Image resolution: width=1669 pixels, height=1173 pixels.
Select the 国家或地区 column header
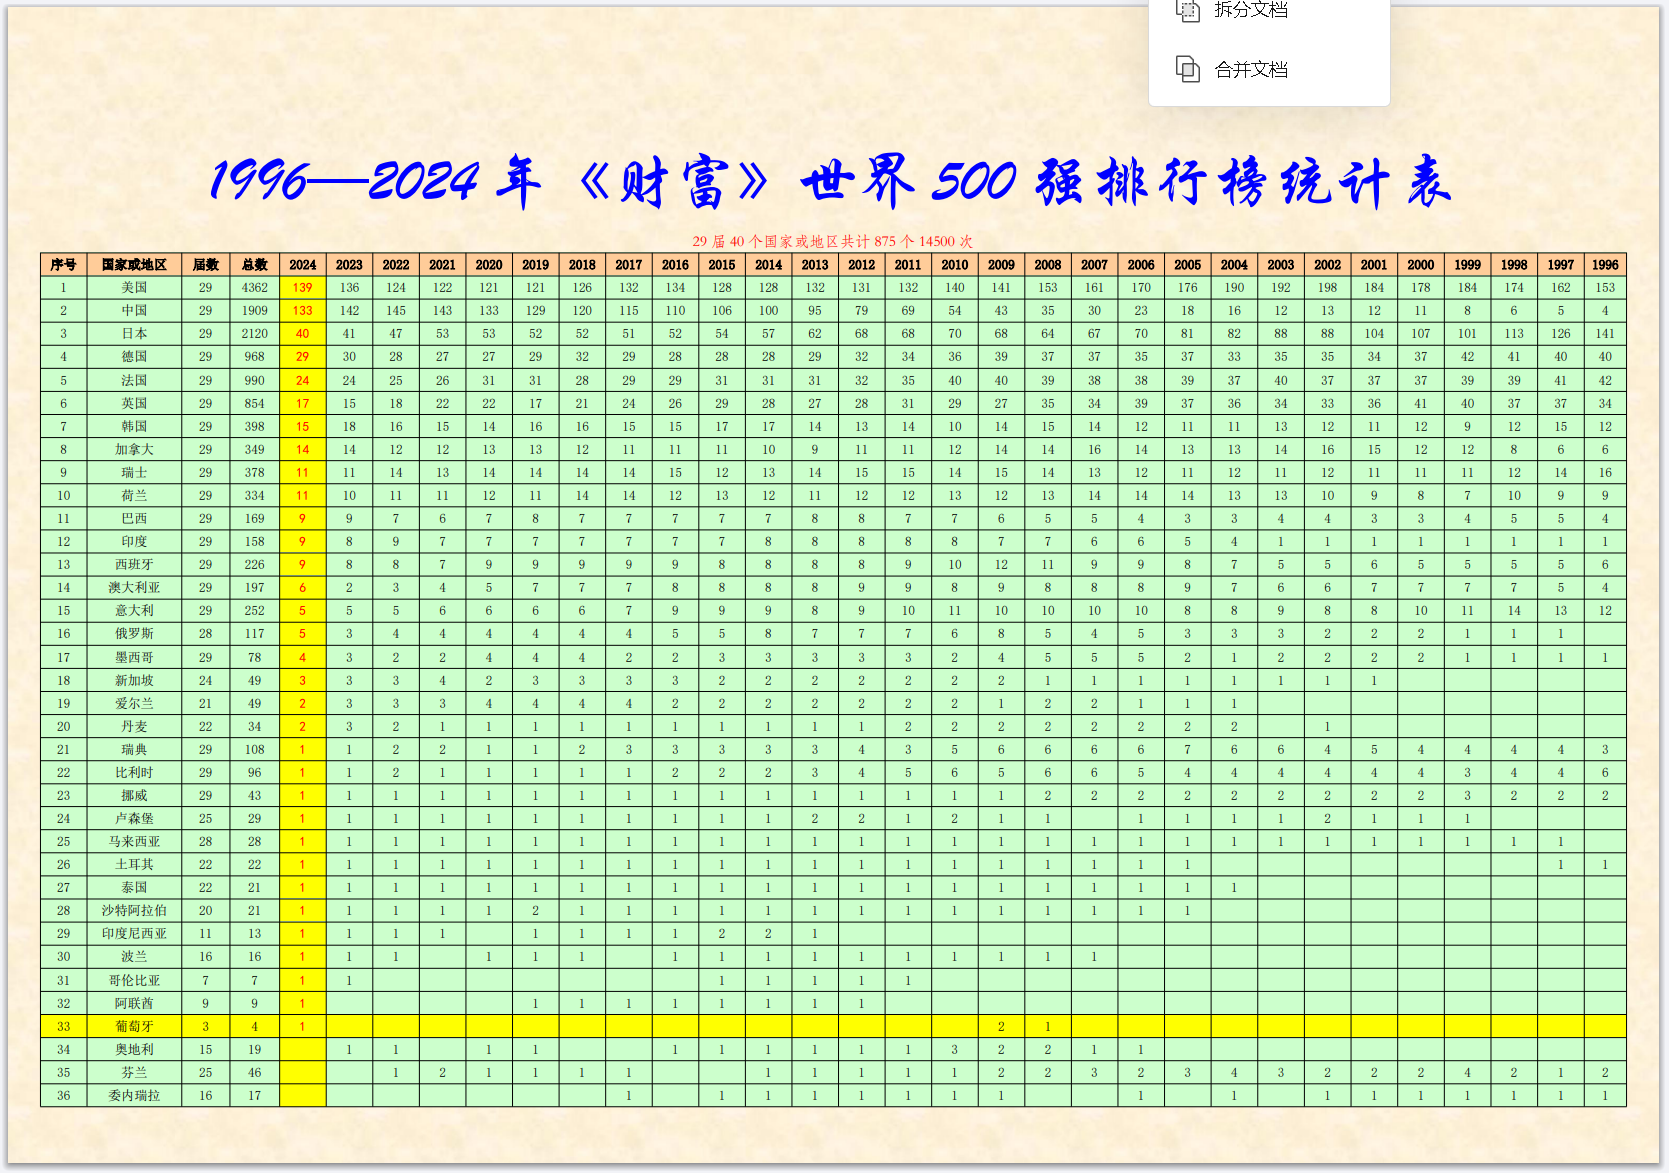134,265
